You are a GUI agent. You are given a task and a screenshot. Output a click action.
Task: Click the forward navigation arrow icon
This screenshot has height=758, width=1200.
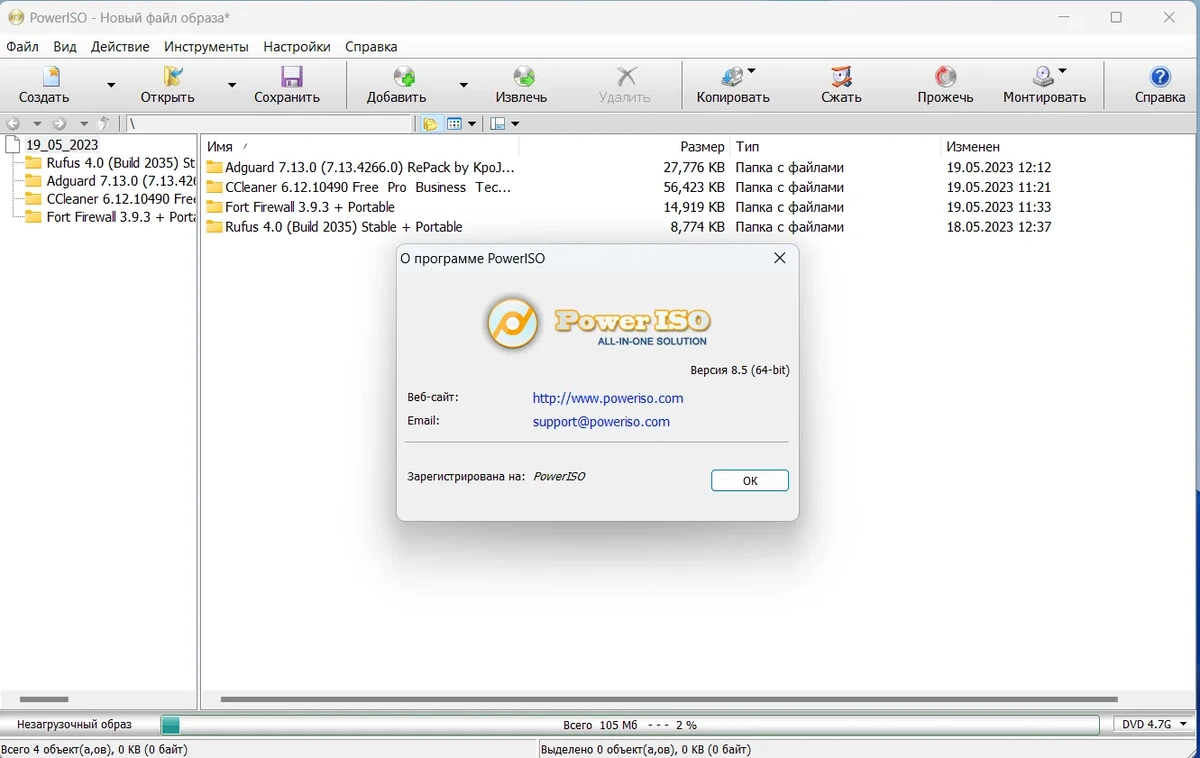(x=60, y=124)
